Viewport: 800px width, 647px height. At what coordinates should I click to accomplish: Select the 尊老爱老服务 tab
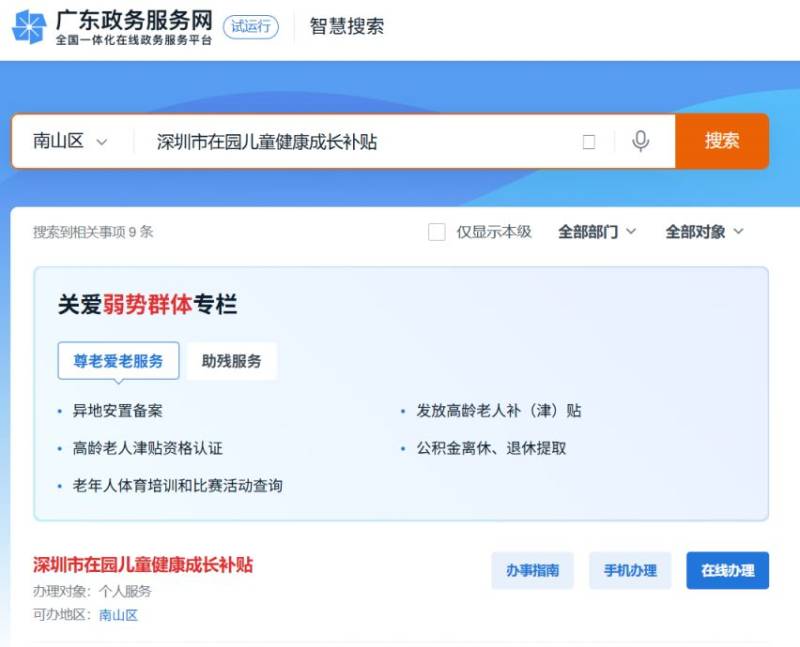[x=118, y=361]
